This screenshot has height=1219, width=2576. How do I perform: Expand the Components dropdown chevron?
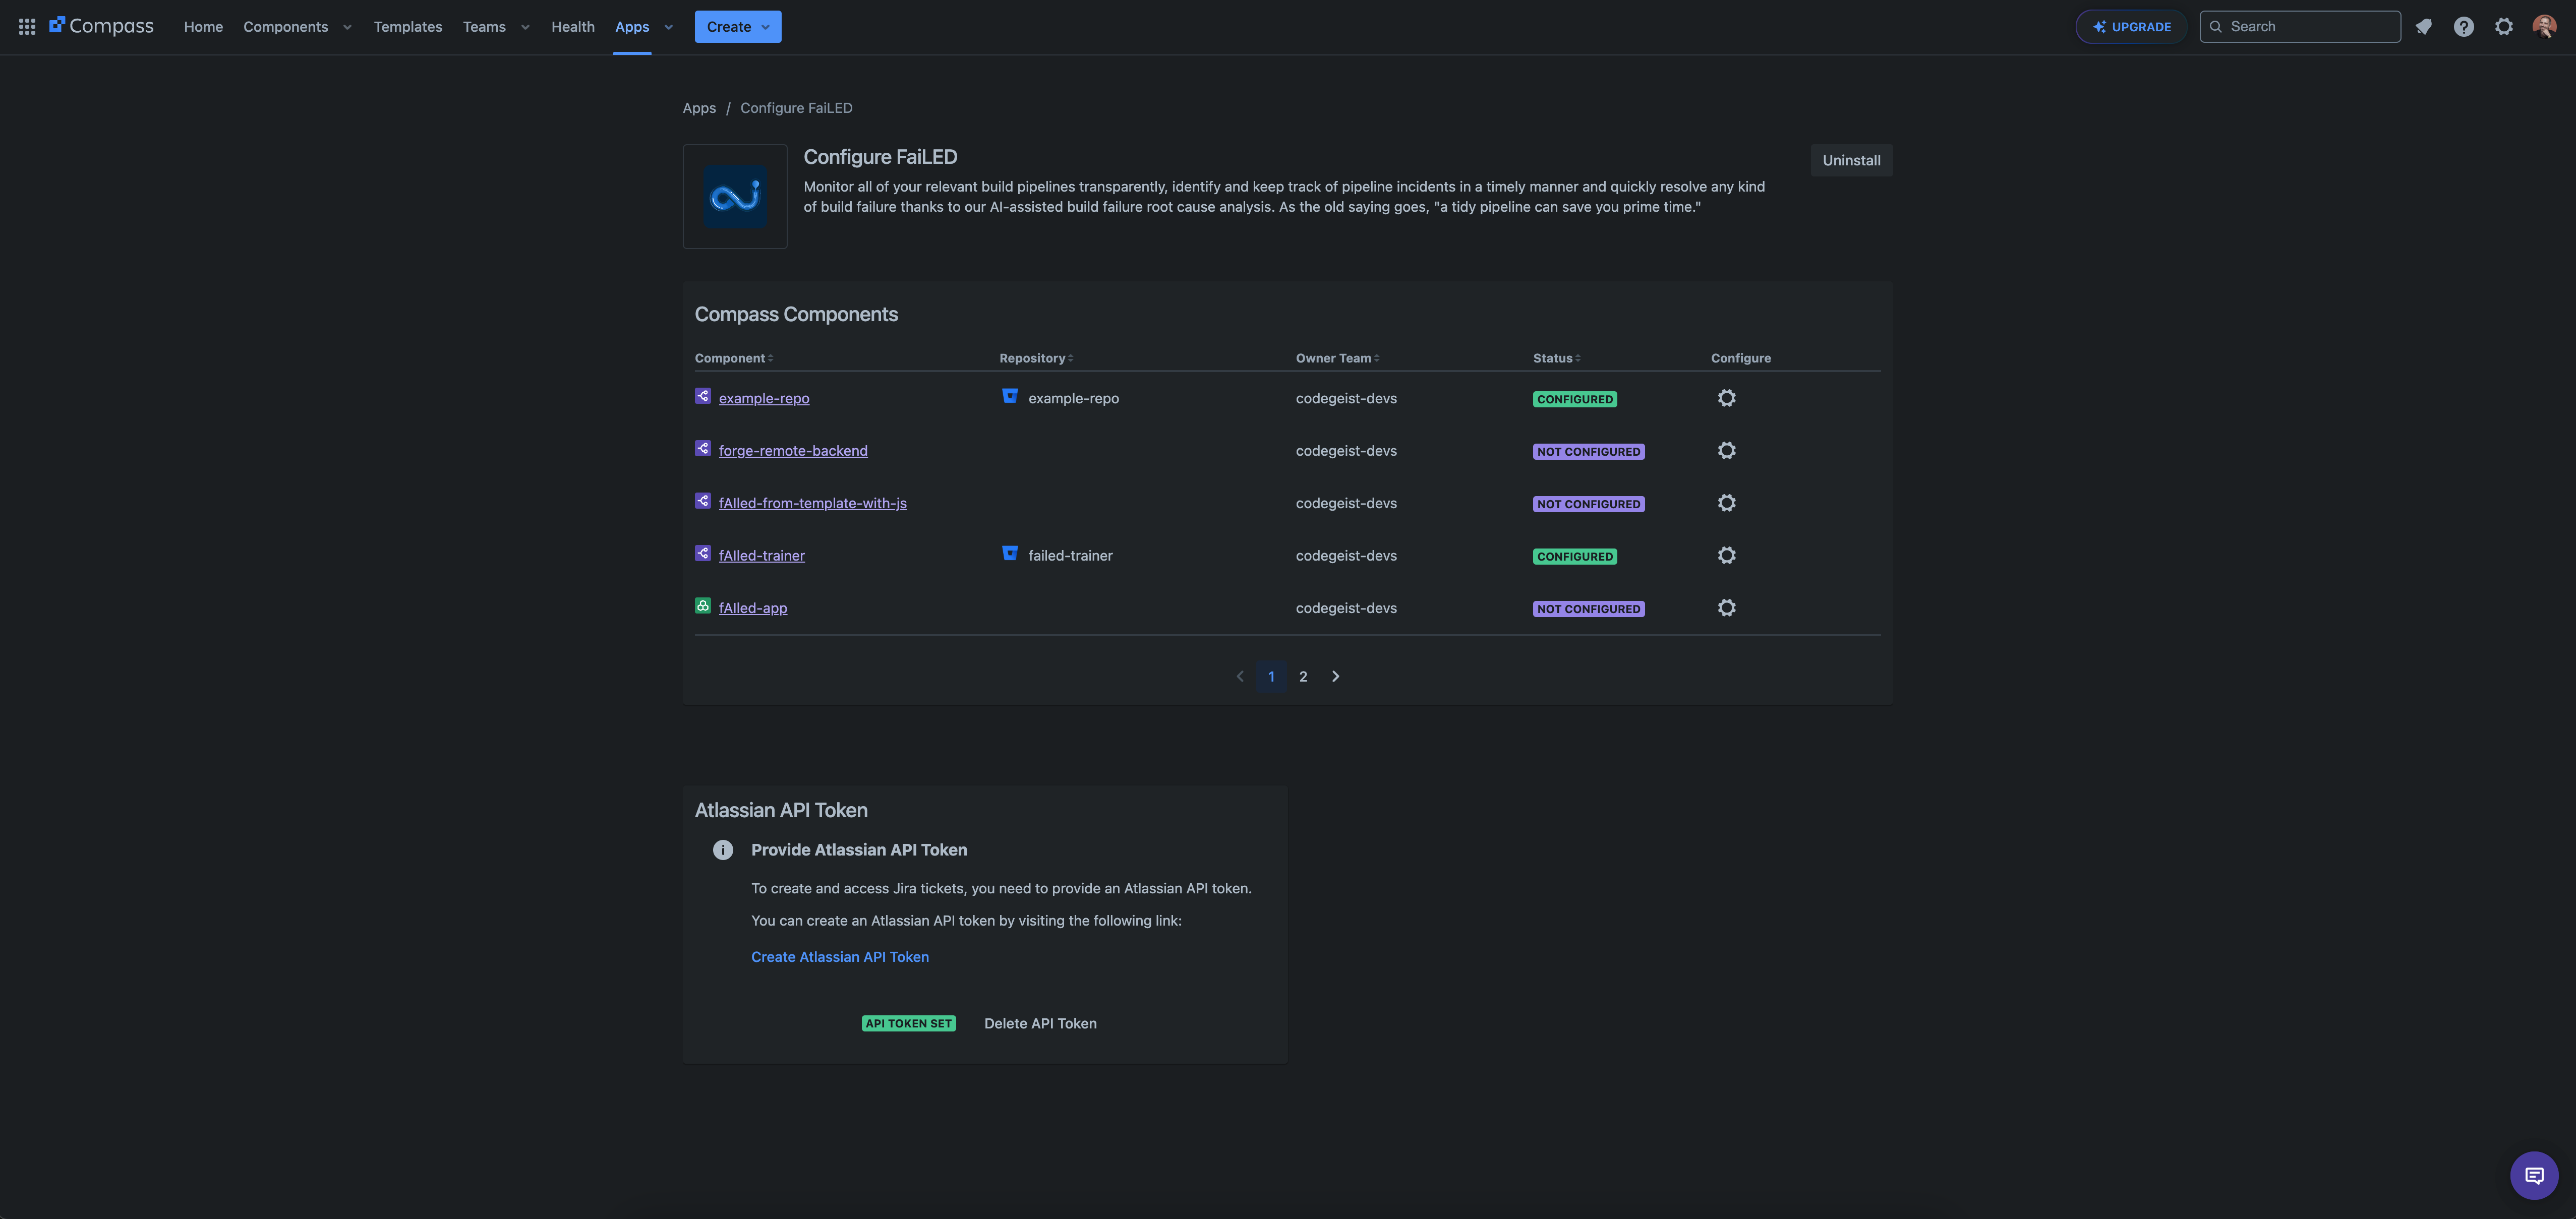(347, 27)
